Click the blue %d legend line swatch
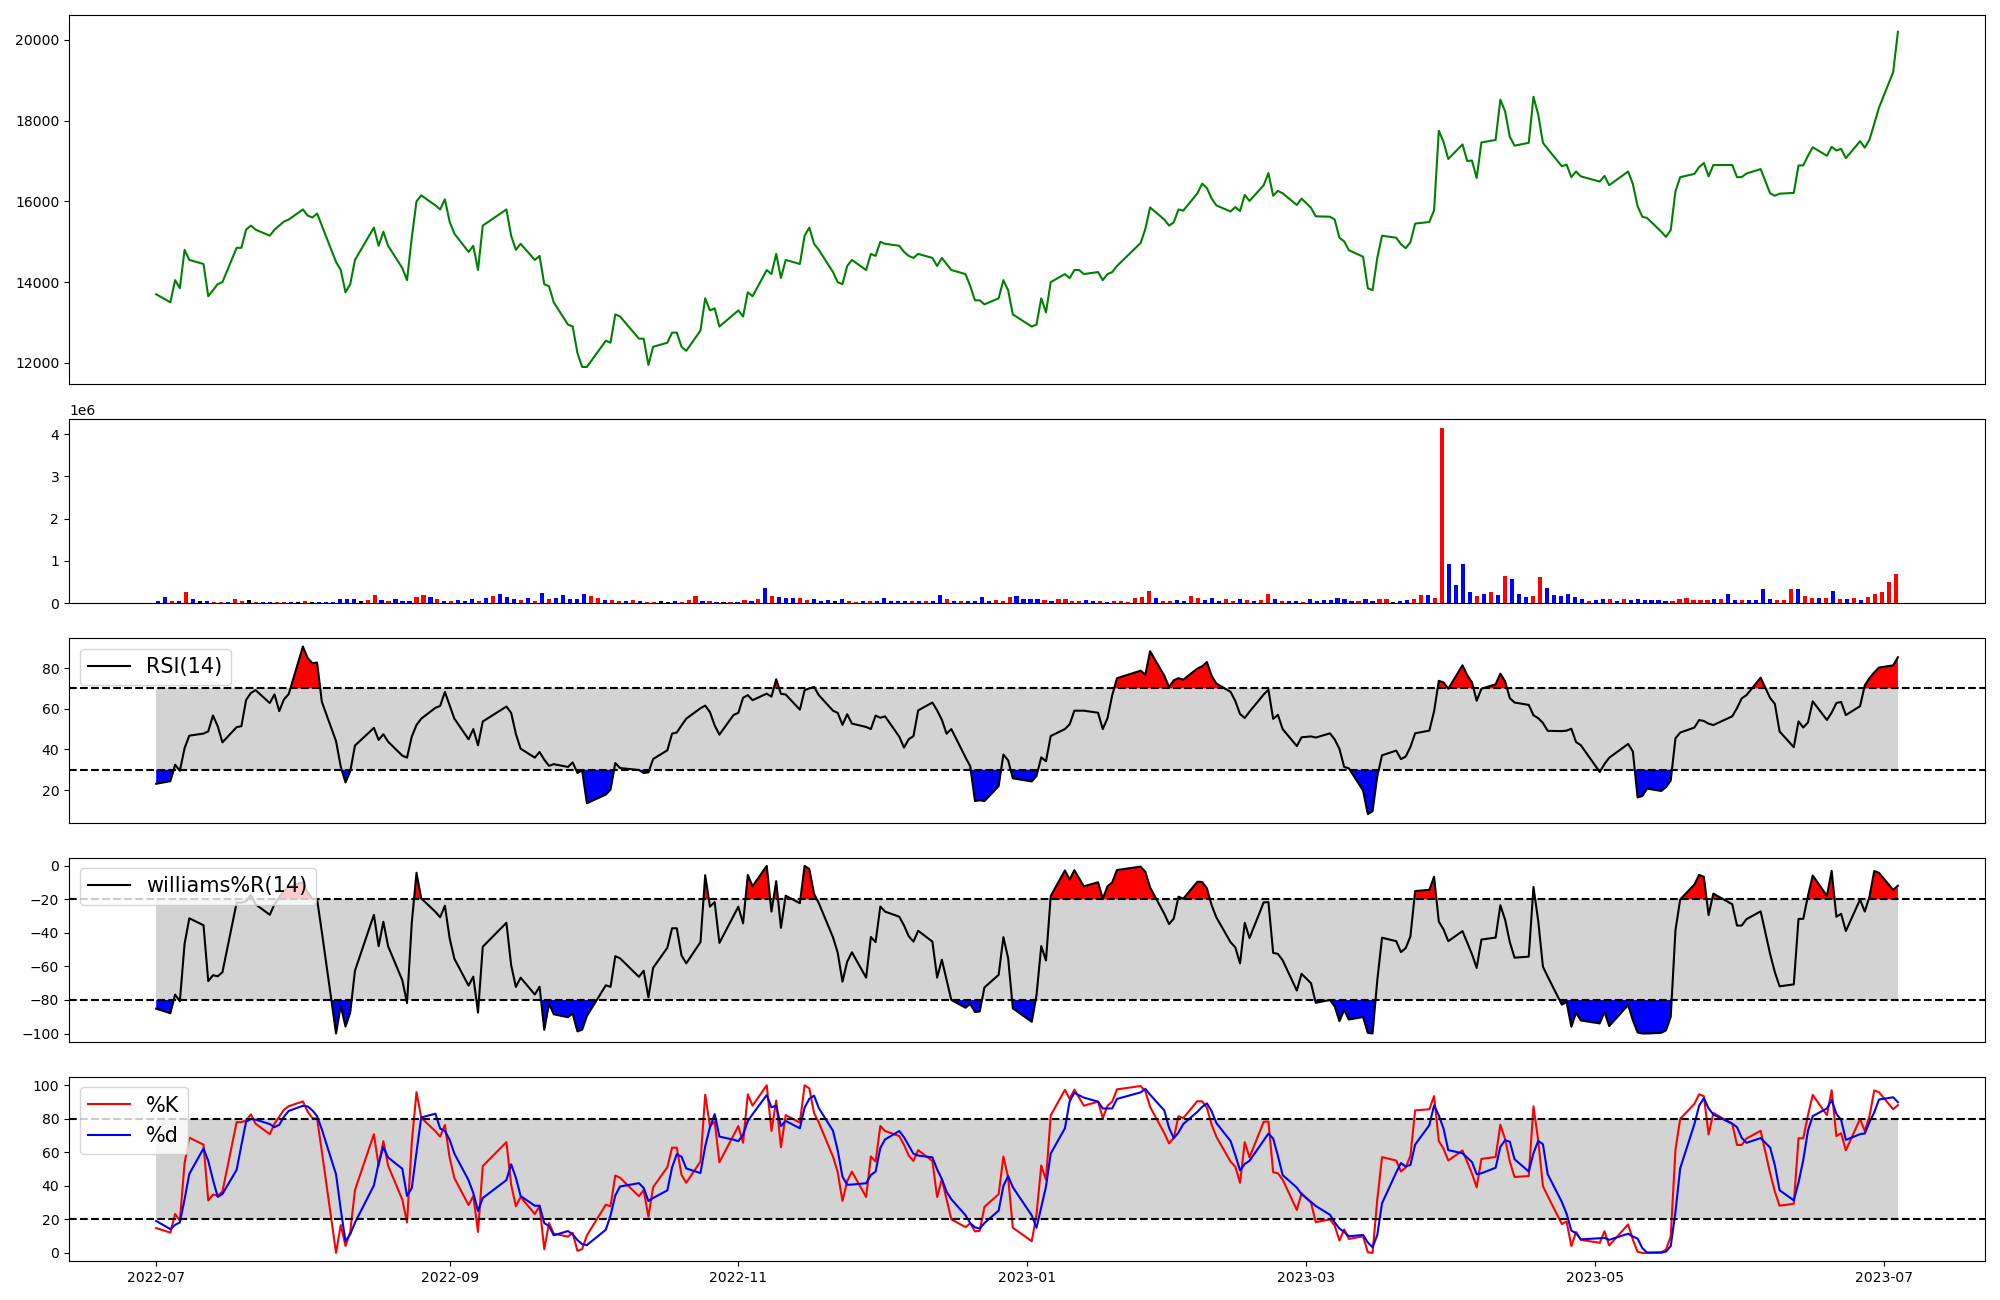This screenshot has height=1300, width=2000. tap(110, 1135)
